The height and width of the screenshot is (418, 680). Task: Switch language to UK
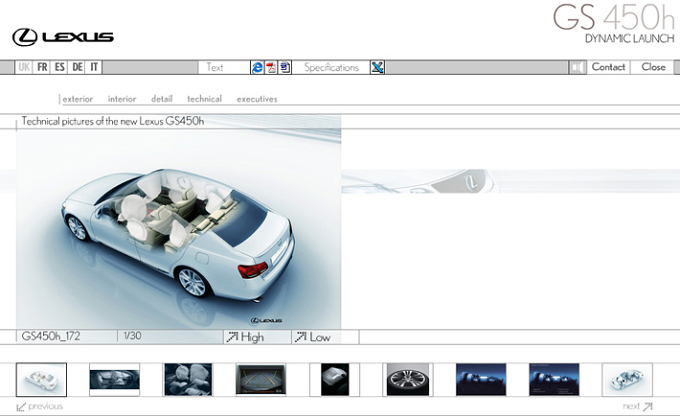pos(24,67)
